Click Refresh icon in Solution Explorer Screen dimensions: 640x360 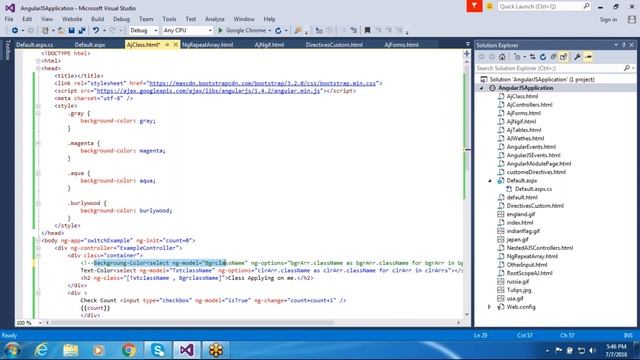click(x=543, y=57)
